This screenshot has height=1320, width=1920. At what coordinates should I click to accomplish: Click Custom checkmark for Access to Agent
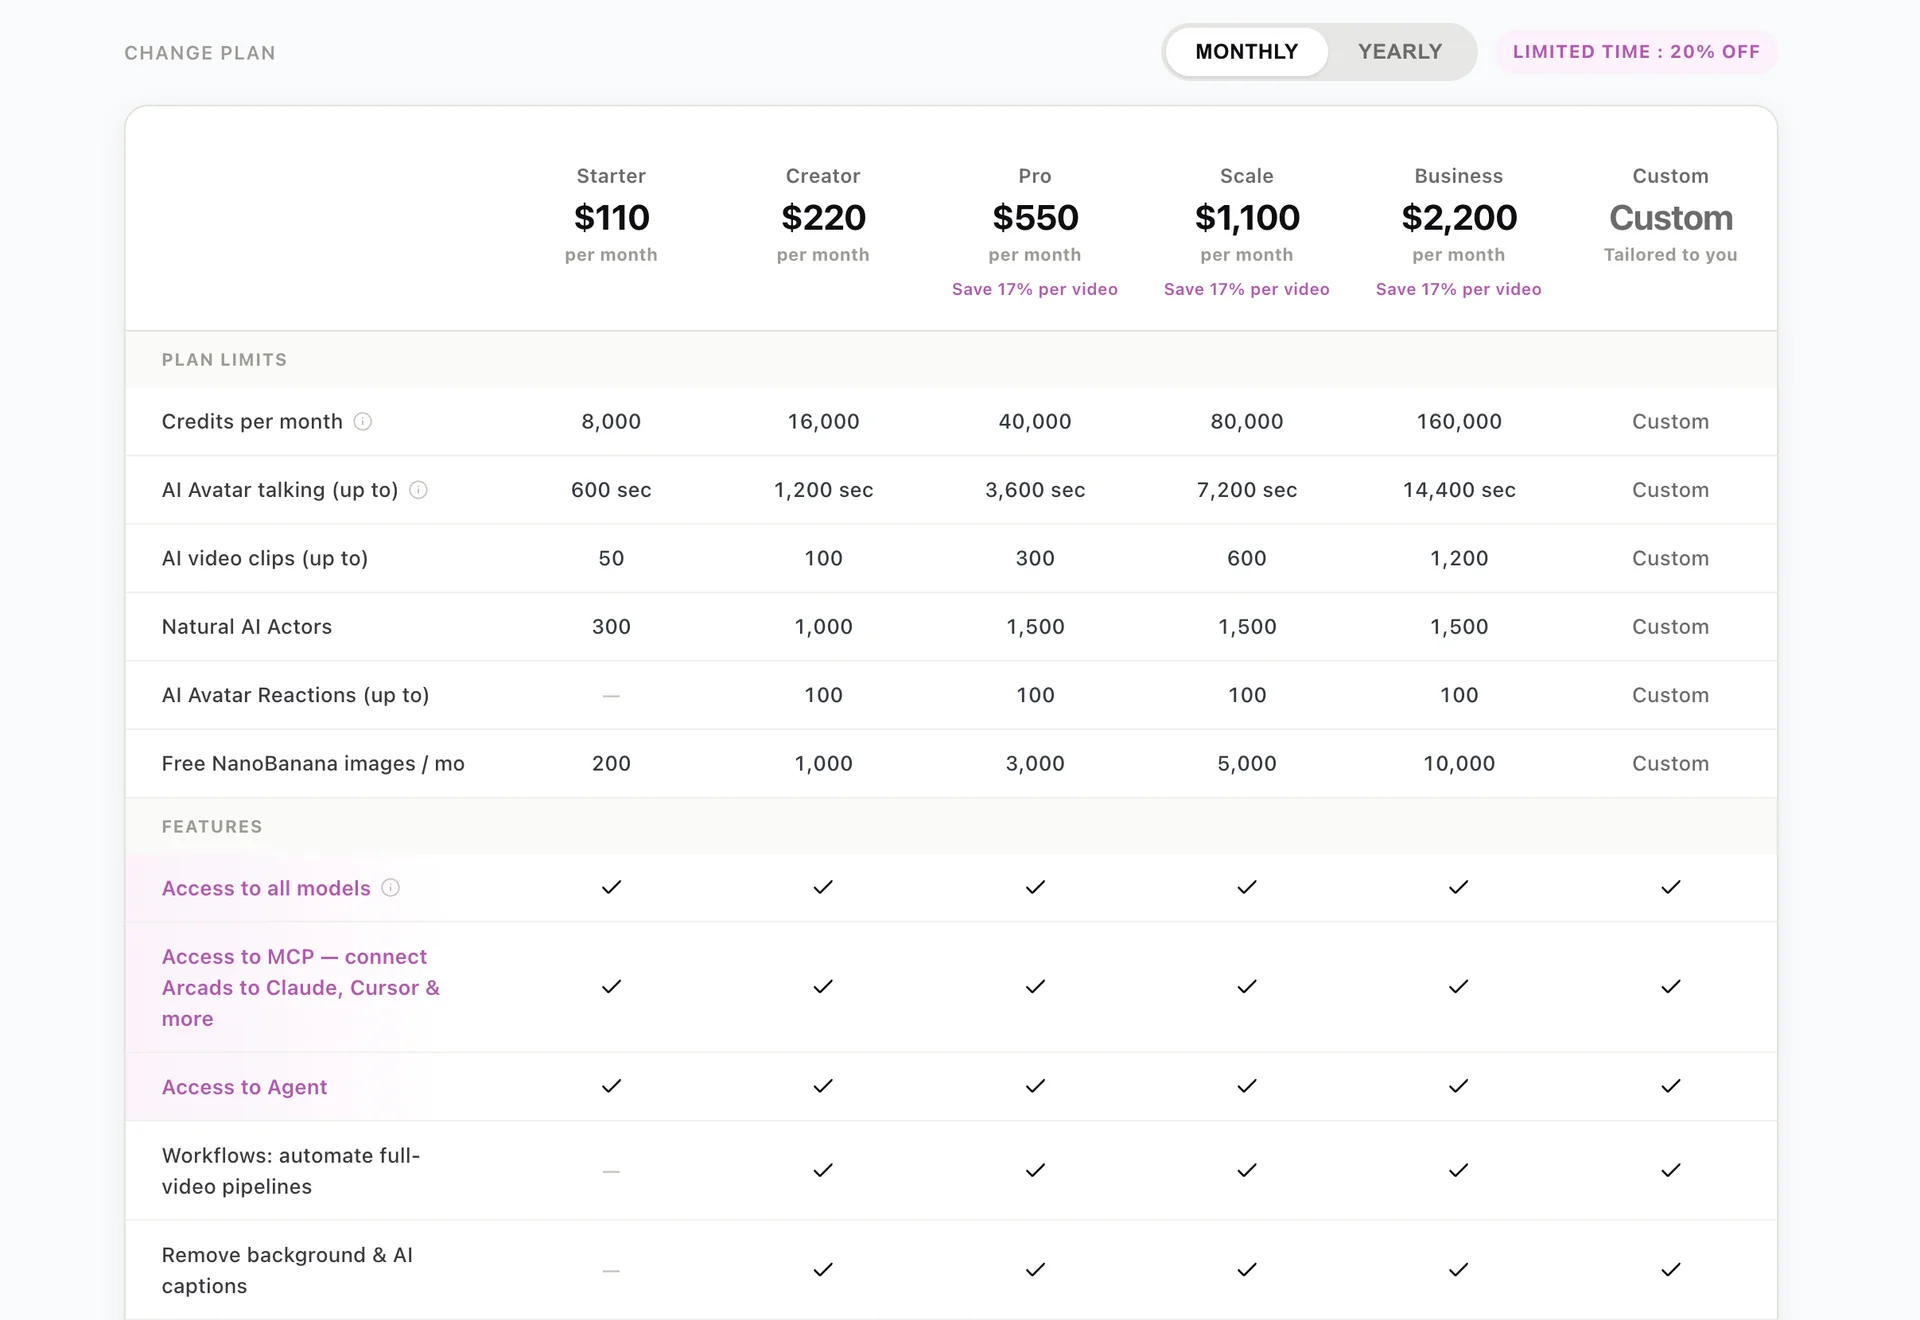[1671, 1086]
